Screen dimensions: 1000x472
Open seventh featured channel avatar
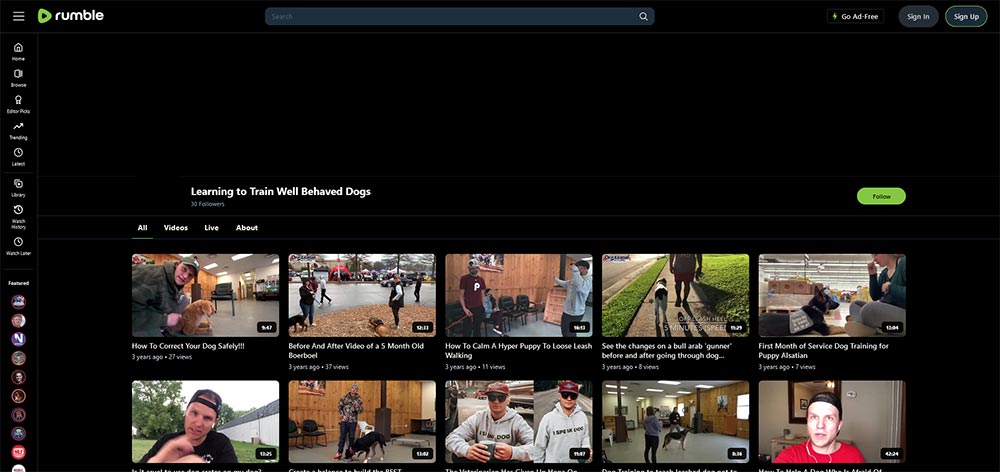click(18, 415)
